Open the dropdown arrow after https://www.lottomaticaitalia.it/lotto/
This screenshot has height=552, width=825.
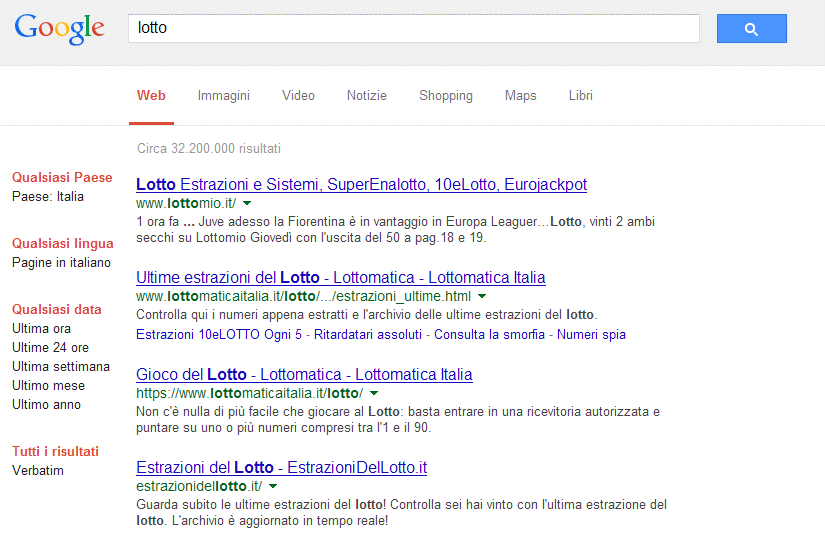[374, 393]
